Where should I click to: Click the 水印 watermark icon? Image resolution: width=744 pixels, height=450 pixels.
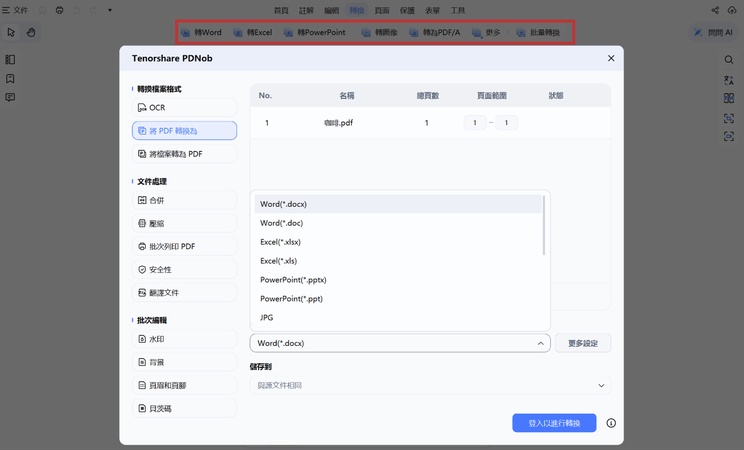click(142, 339)
